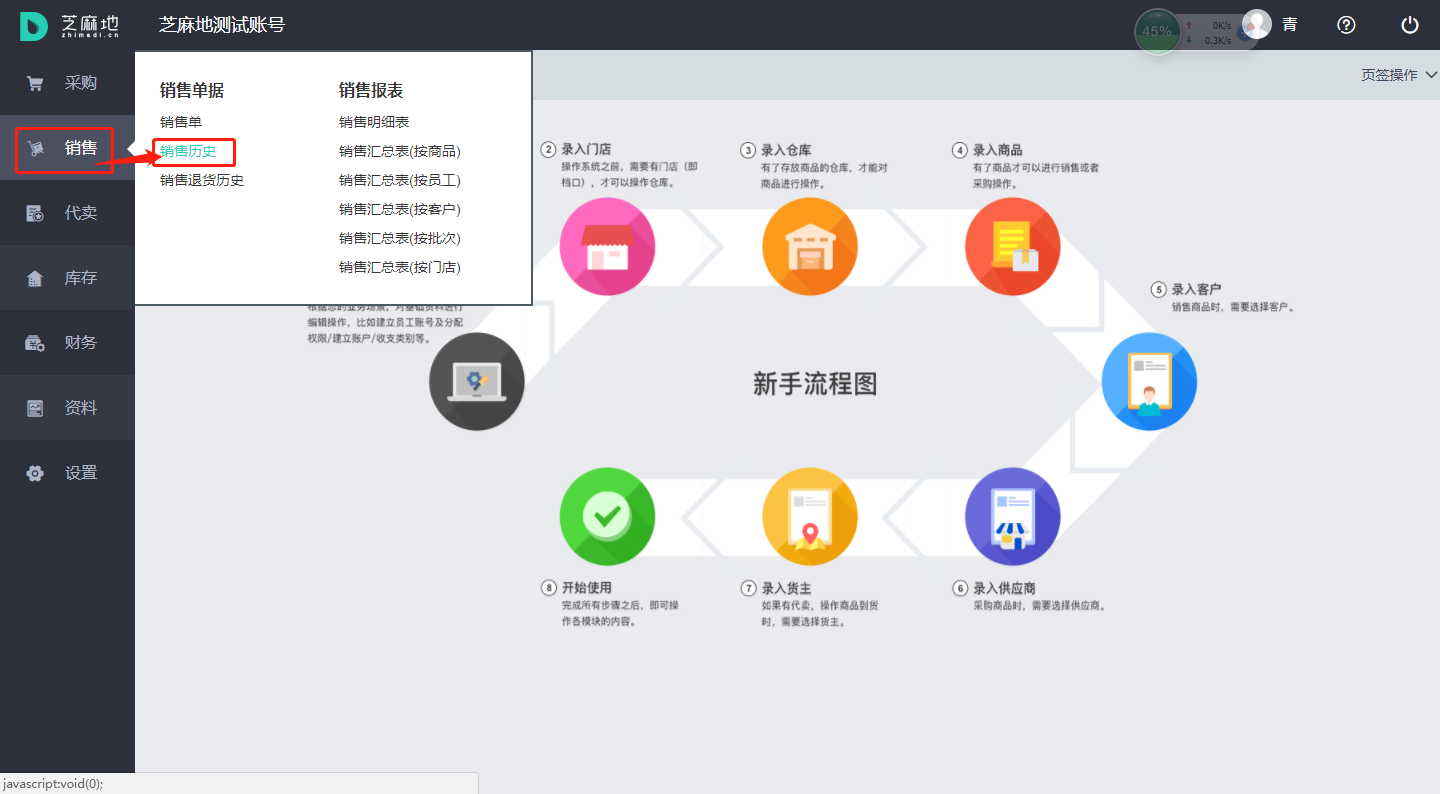Select the 销售 sidebar menu
Image resolution: width=1440 pixels, height=794 pixels.
pos(67,148)
